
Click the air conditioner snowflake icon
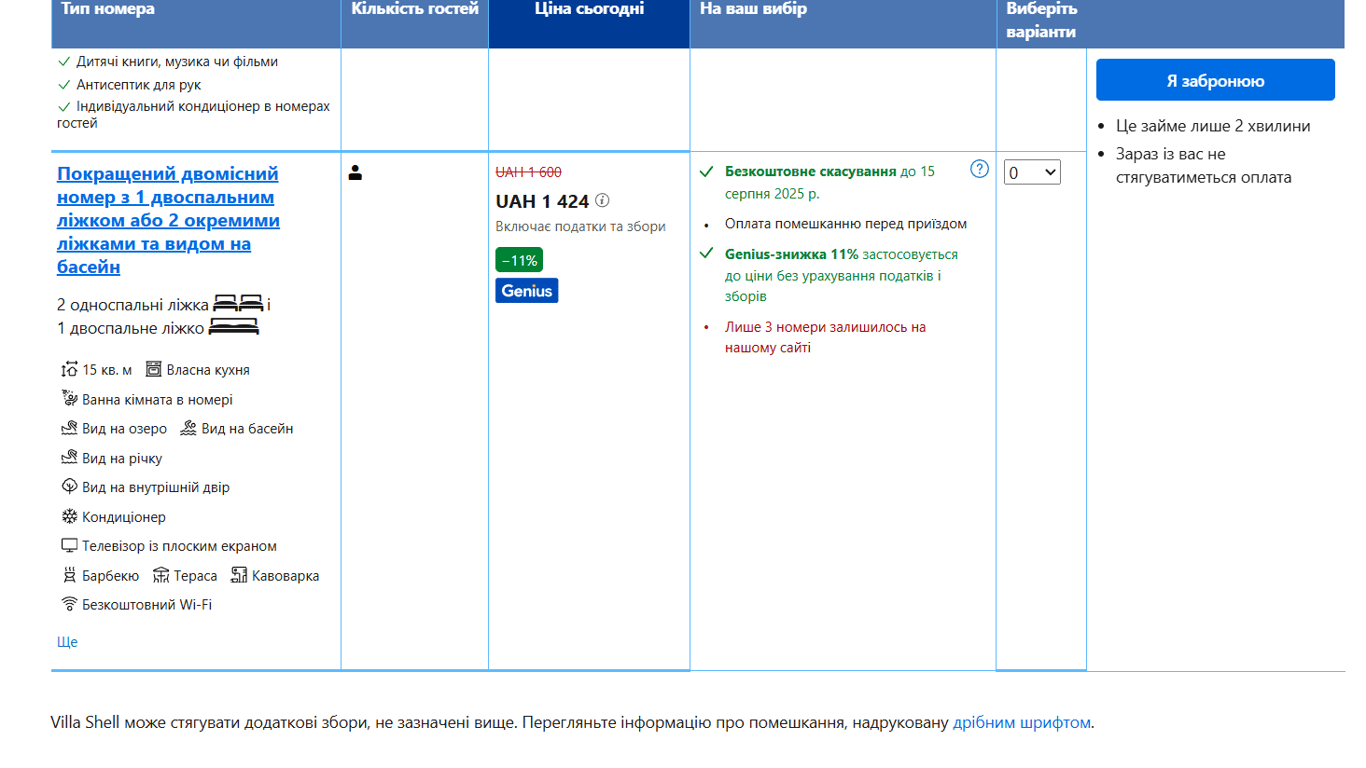pyautogui.click(x=69, y=517)
